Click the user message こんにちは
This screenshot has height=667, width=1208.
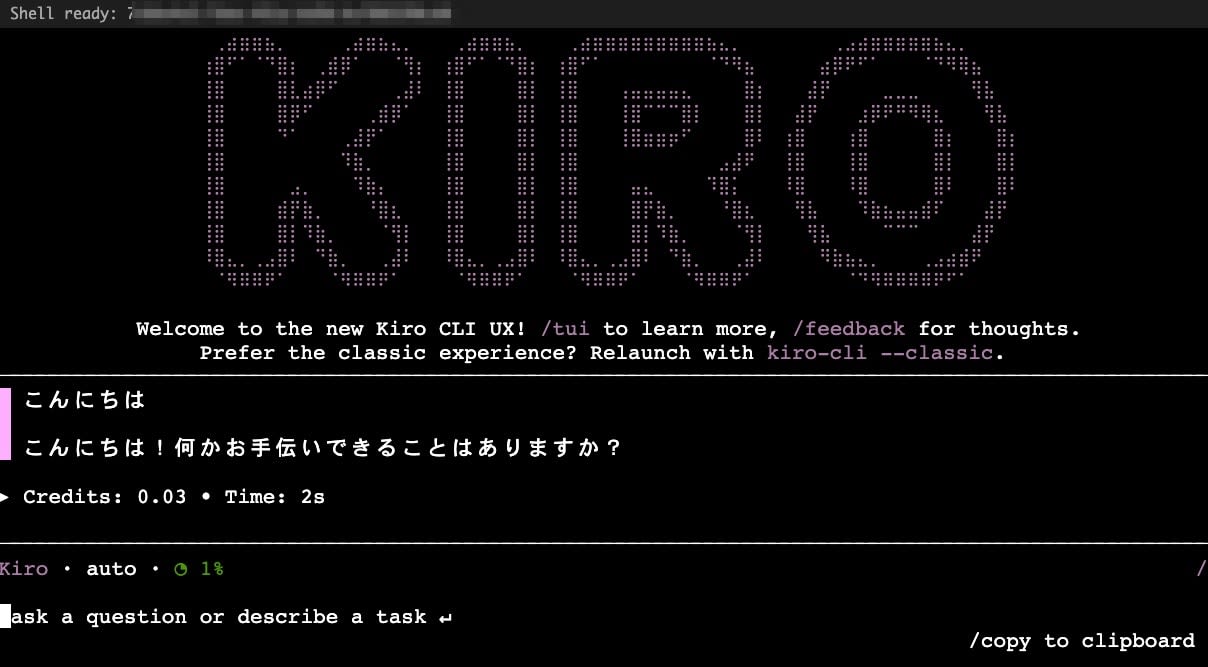[x=85, y=400]
